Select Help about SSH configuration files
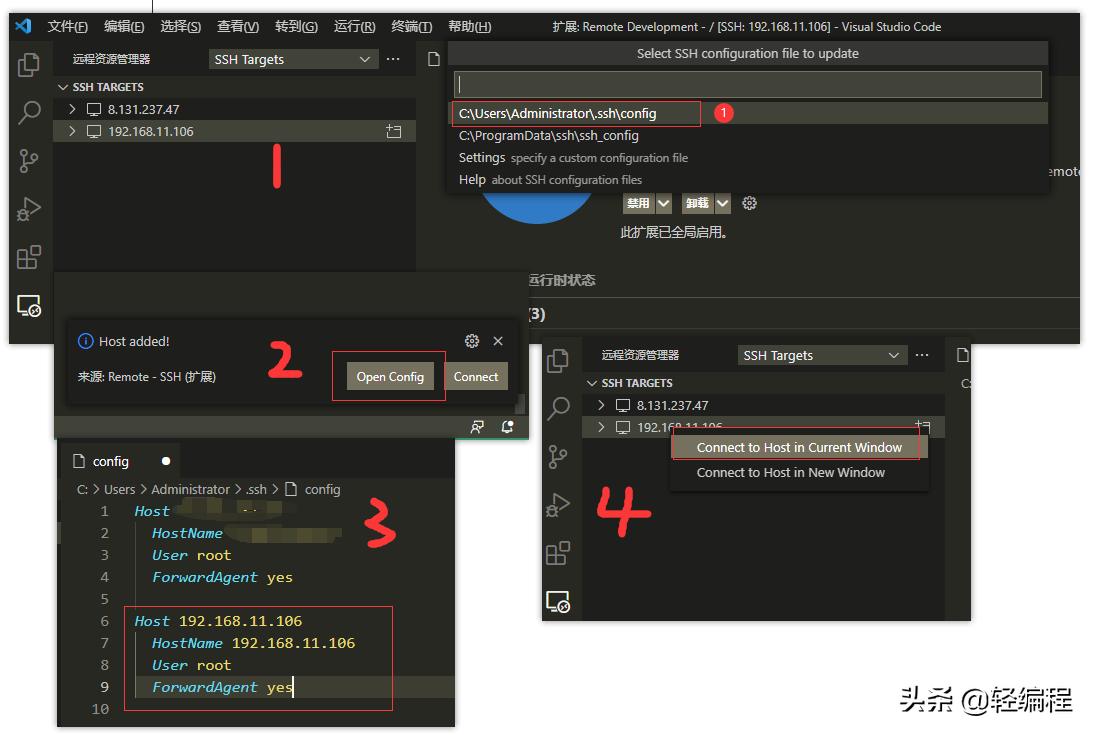Screen dimensions: 1094x735 [748, 179]
